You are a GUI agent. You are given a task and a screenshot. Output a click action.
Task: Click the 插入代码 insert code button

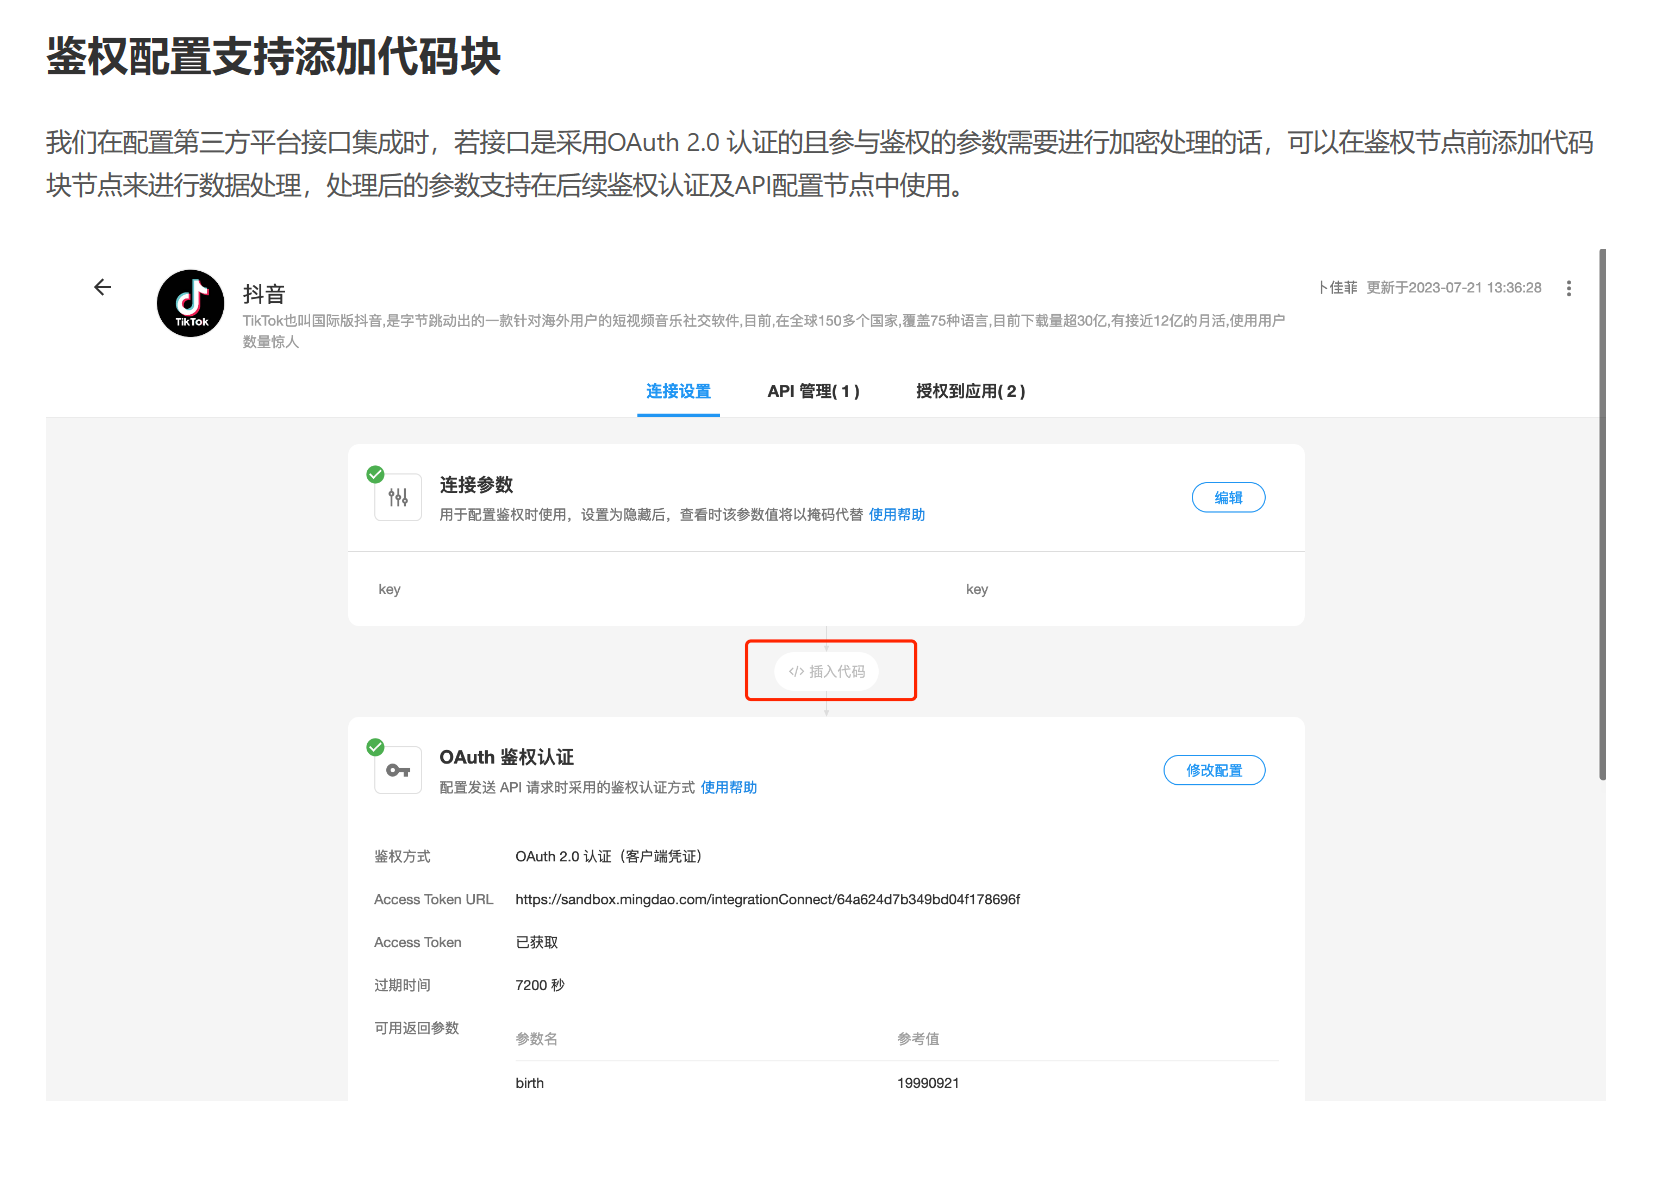point(827,671)
